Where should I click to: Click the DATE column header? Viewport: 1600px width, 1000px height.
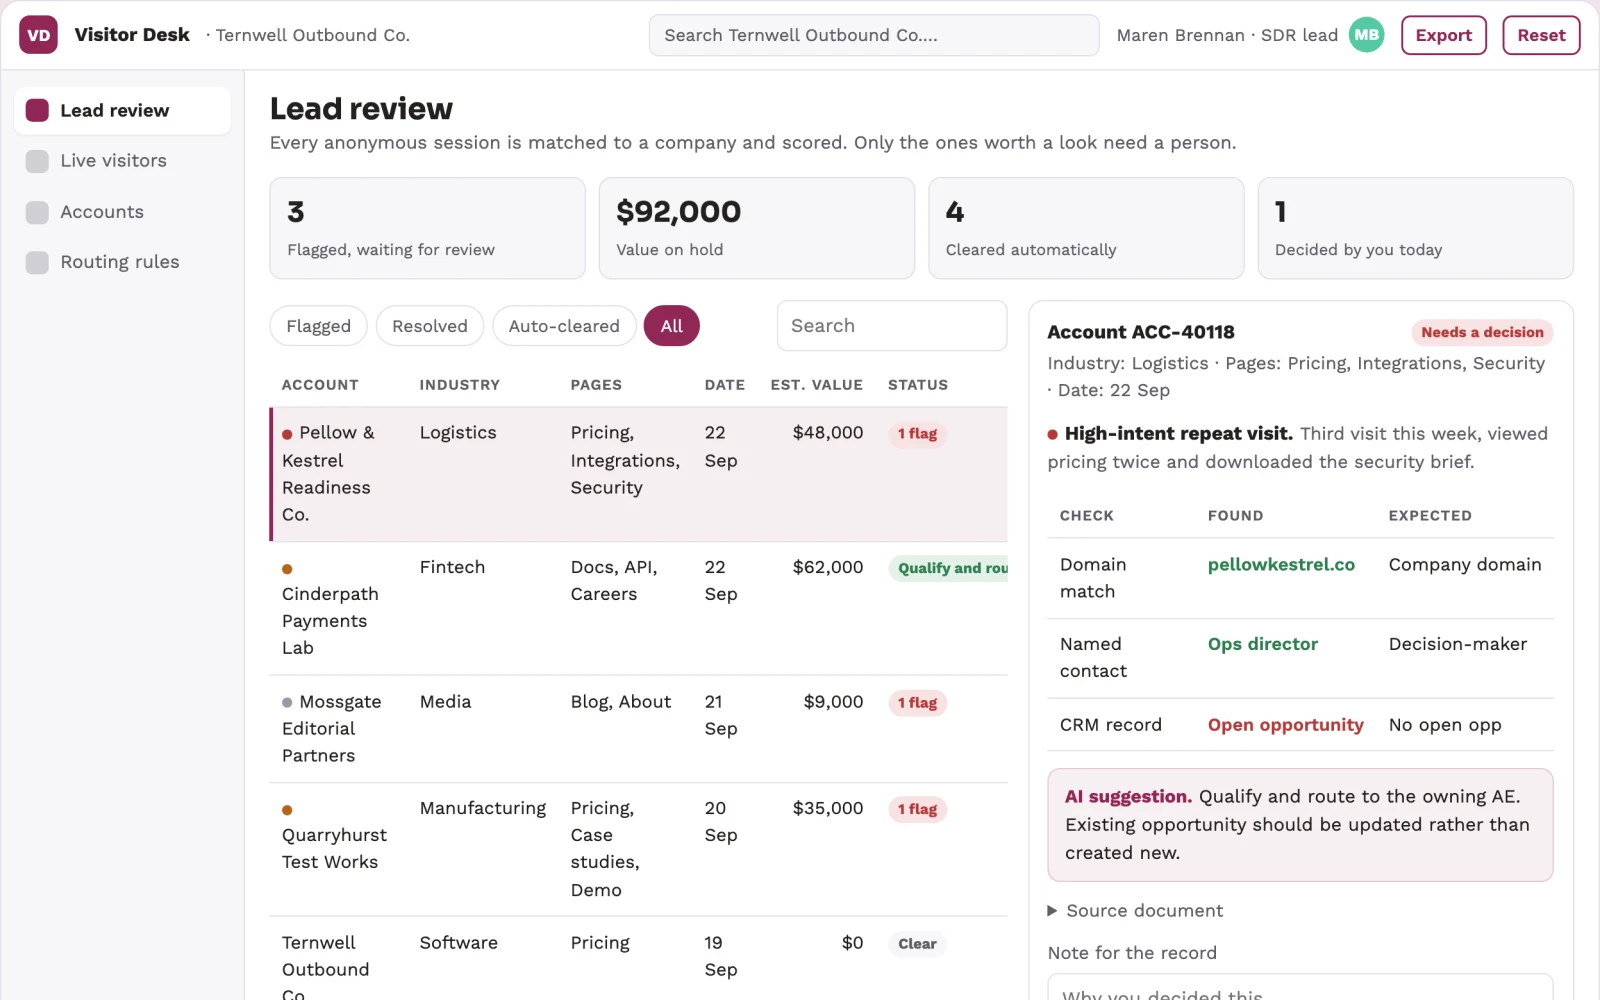724,385
